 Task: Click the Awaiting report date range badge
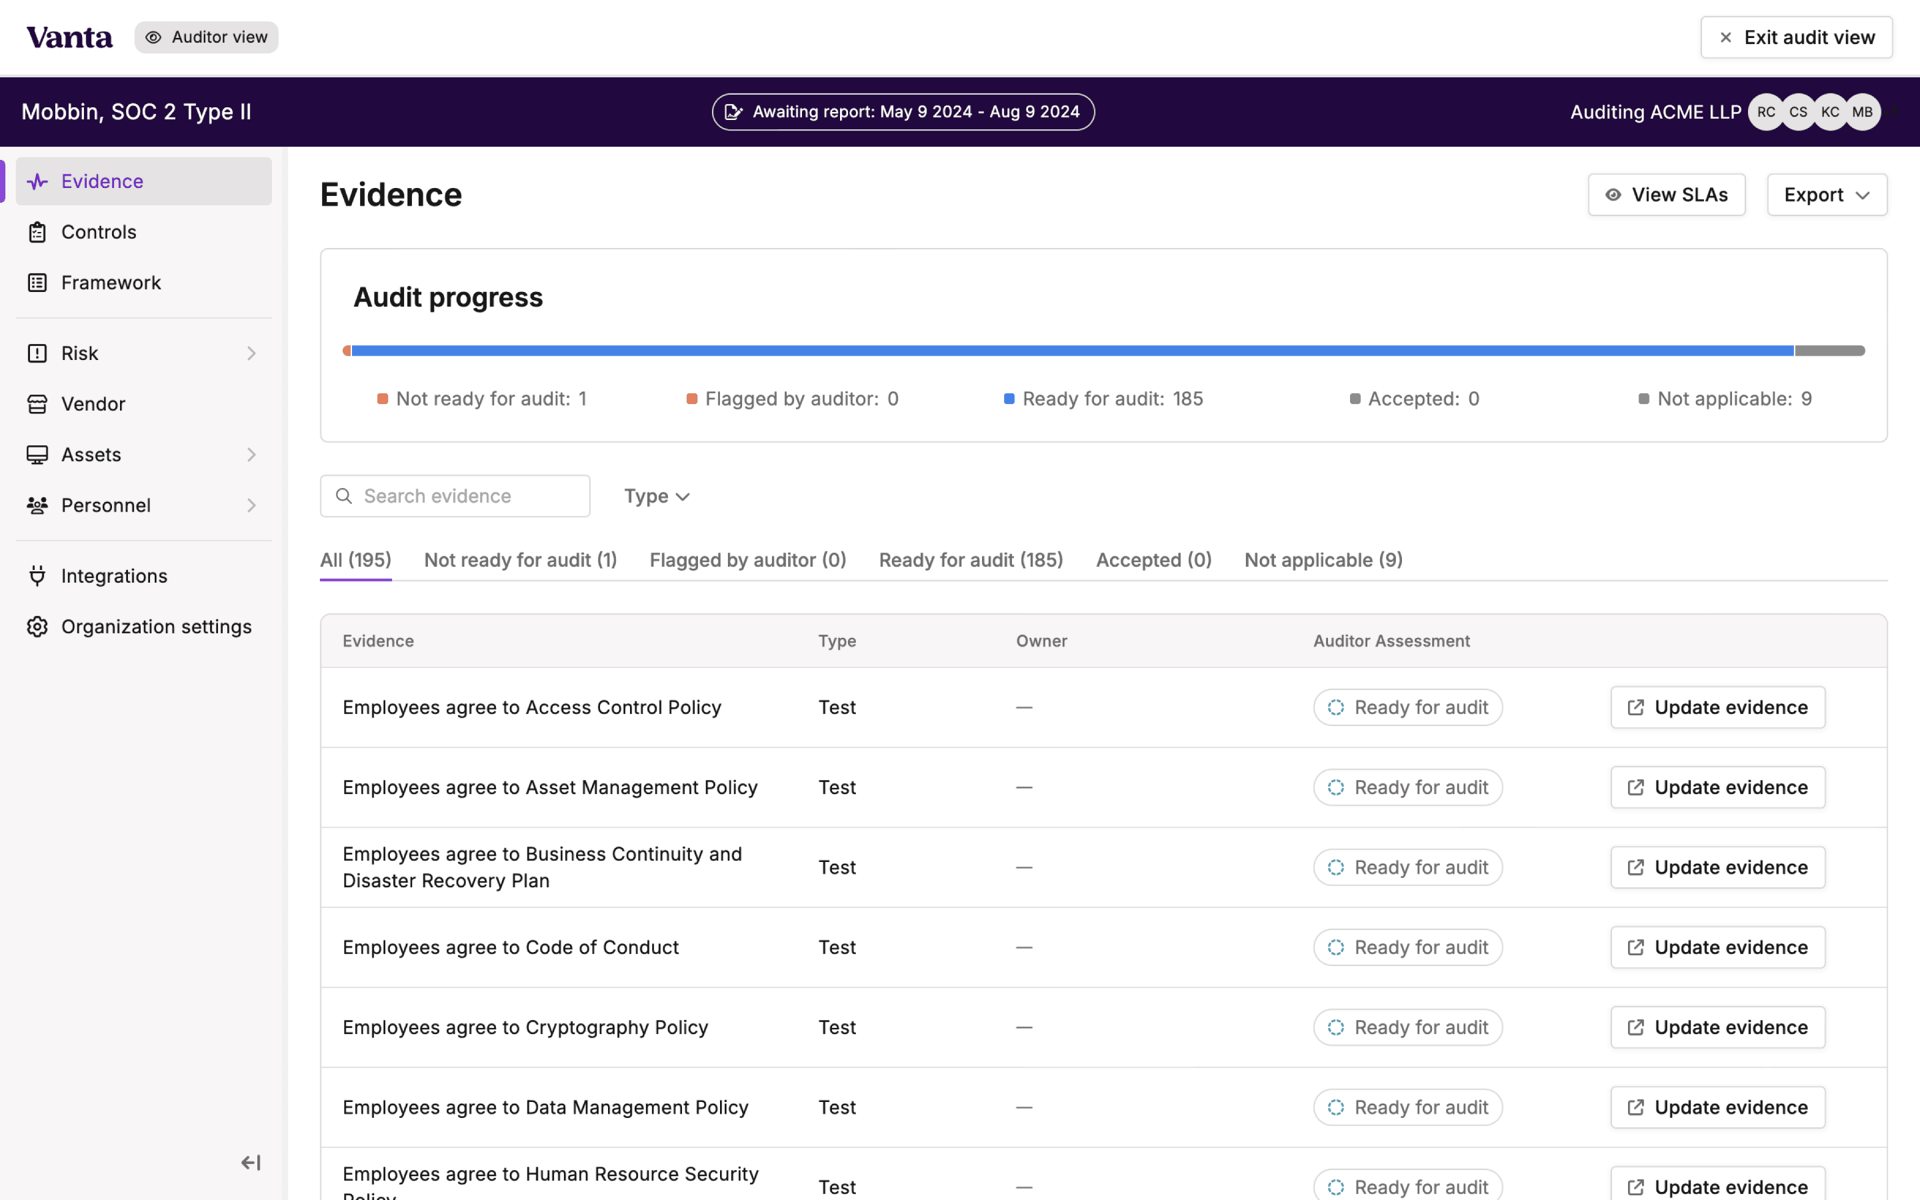pyautogui.click(x=903, y=112)
